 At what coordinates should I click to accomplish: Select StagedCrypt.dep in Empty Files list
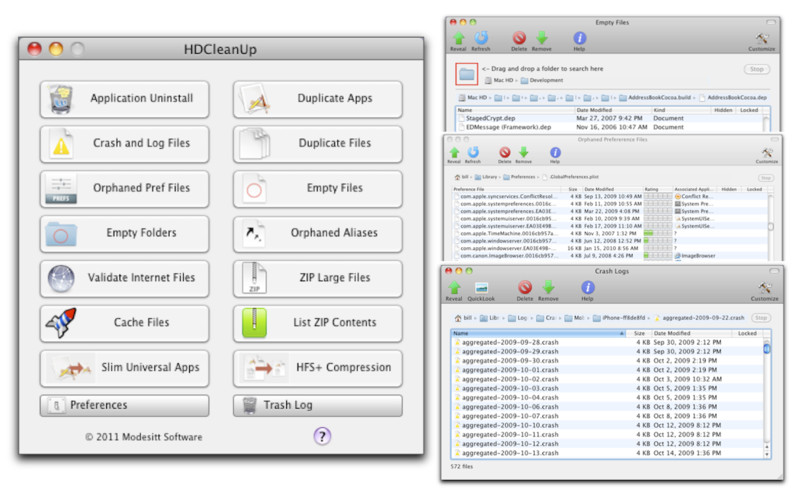click(x=609, y=118)
